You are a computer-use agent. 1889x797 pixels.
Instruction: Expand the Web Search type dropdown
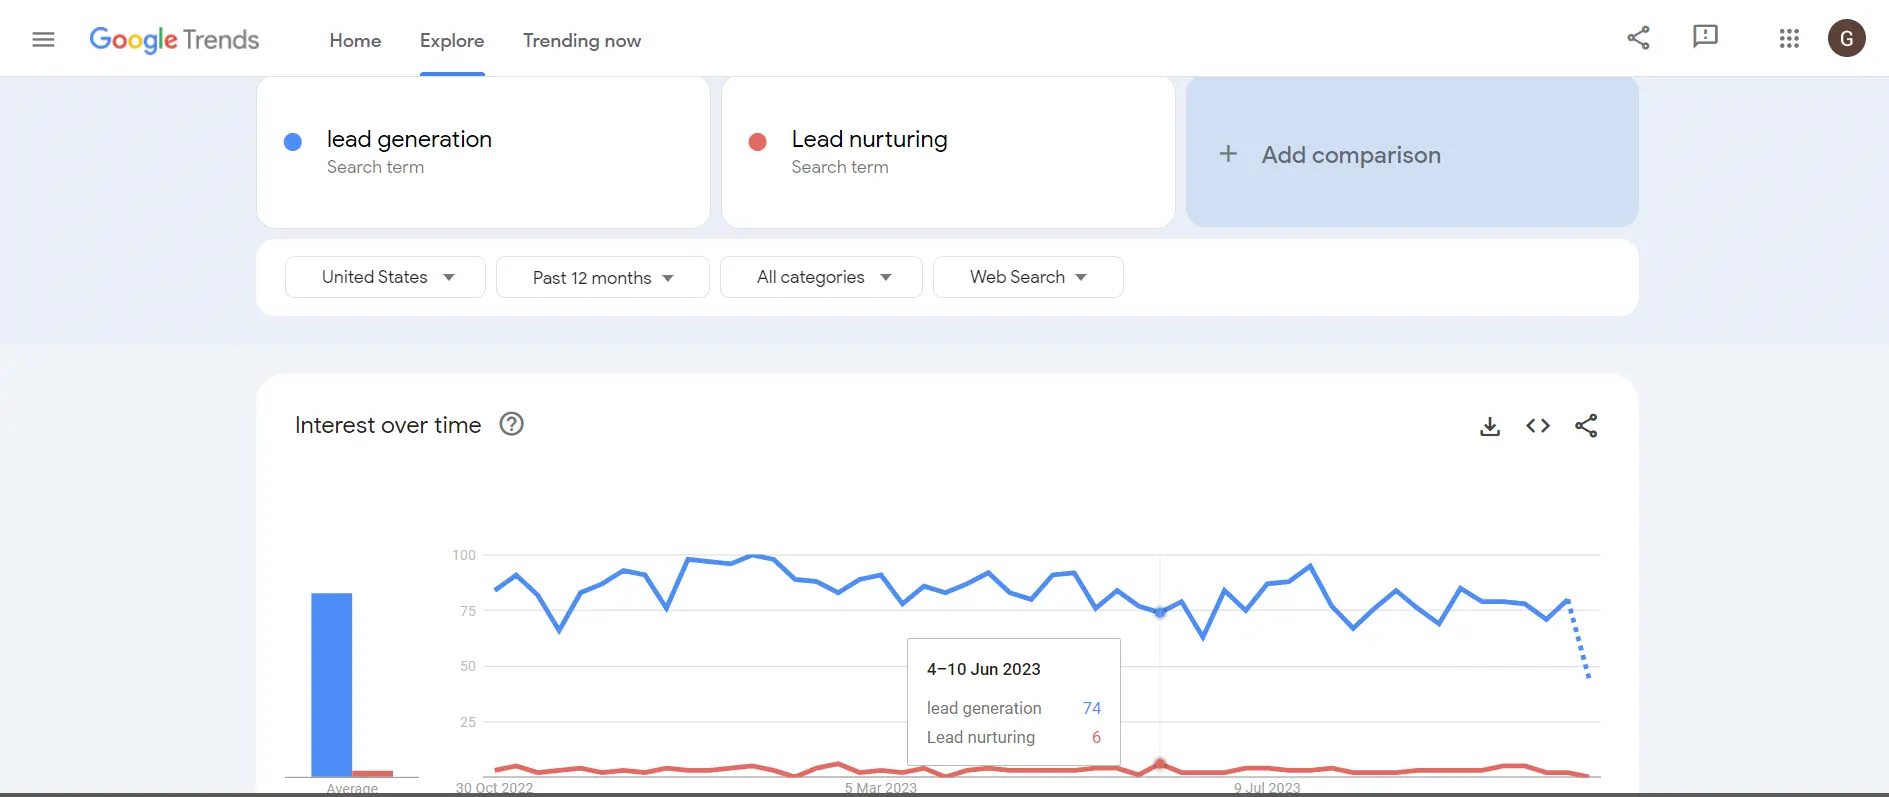tap(1028, 277)
